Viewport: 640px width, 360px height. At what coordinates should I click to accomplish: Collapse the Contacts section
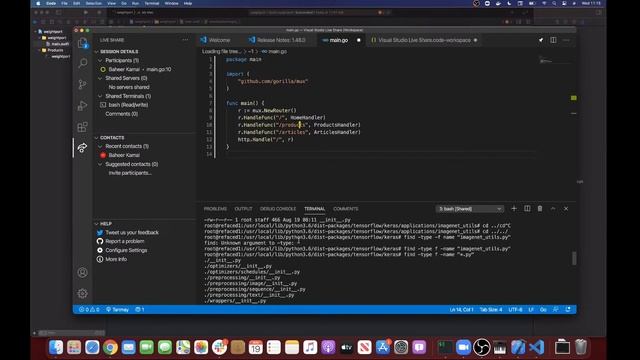(x=96, y=138)
